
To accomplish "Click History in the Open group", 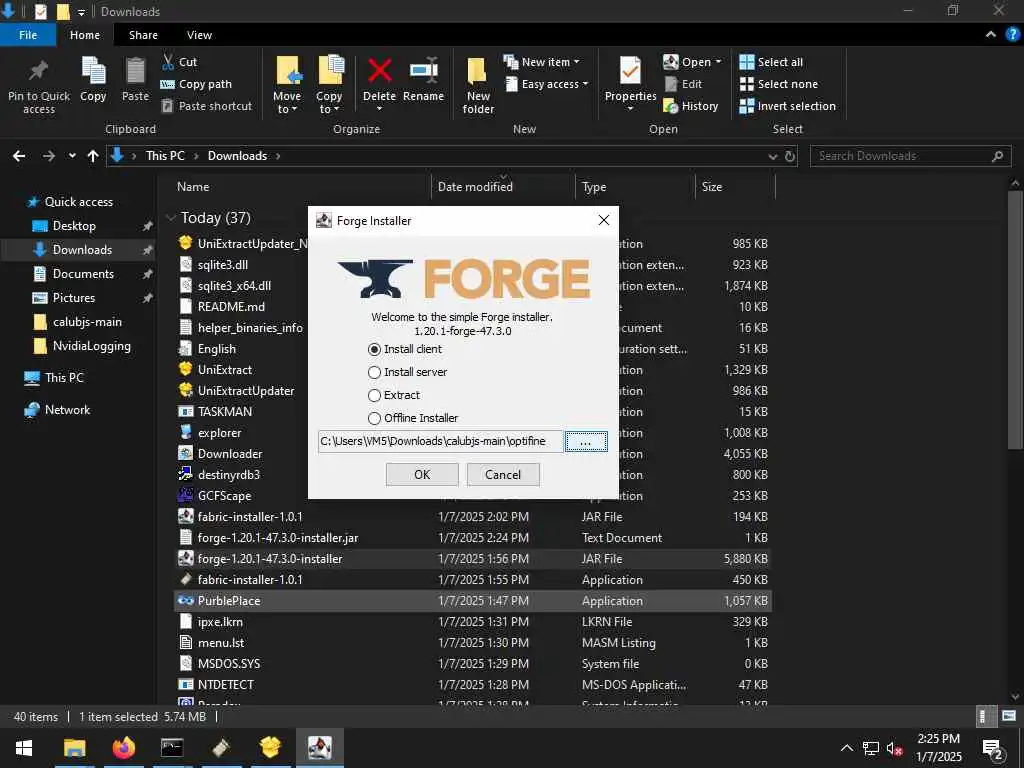I will point(690,106).
